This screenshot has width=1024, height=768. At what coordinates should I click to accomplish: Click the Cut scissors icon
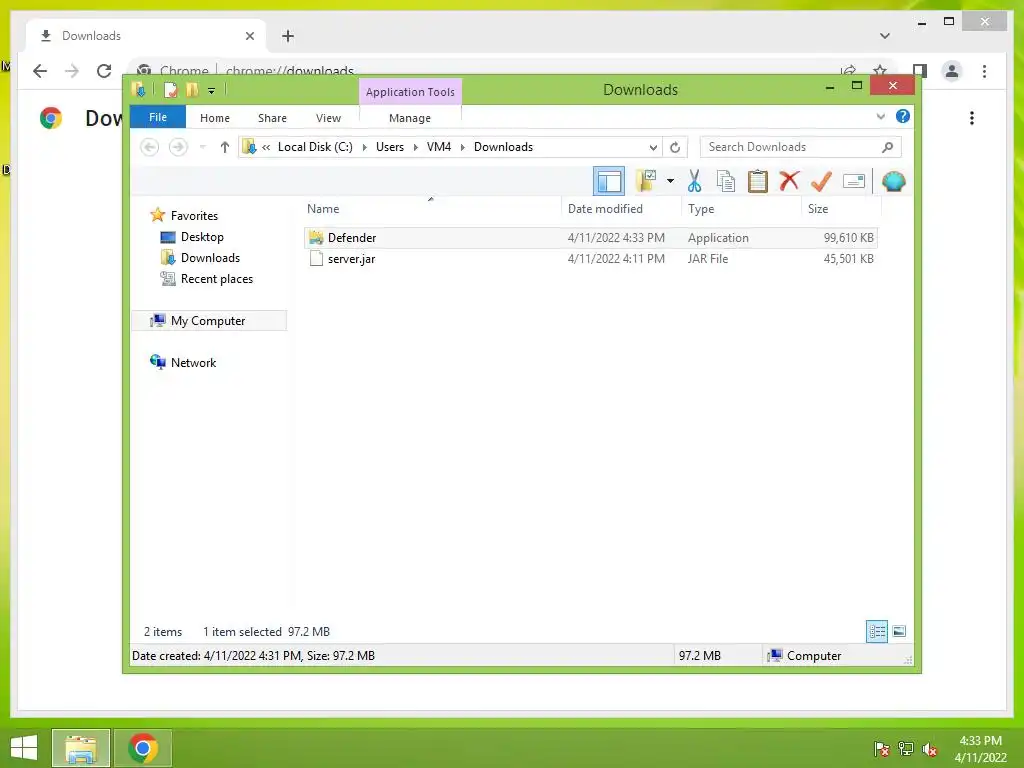pyautogui.click(x=694, y=181)
